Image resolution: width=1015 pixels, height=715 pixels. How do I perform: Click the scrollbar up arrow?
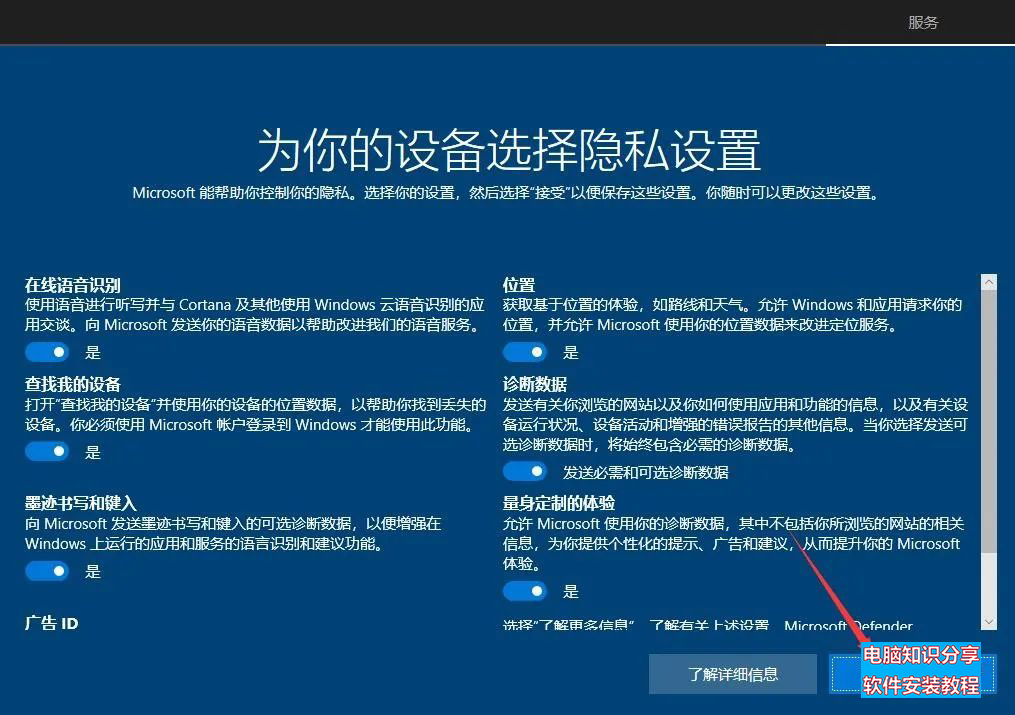click(989, 283)
